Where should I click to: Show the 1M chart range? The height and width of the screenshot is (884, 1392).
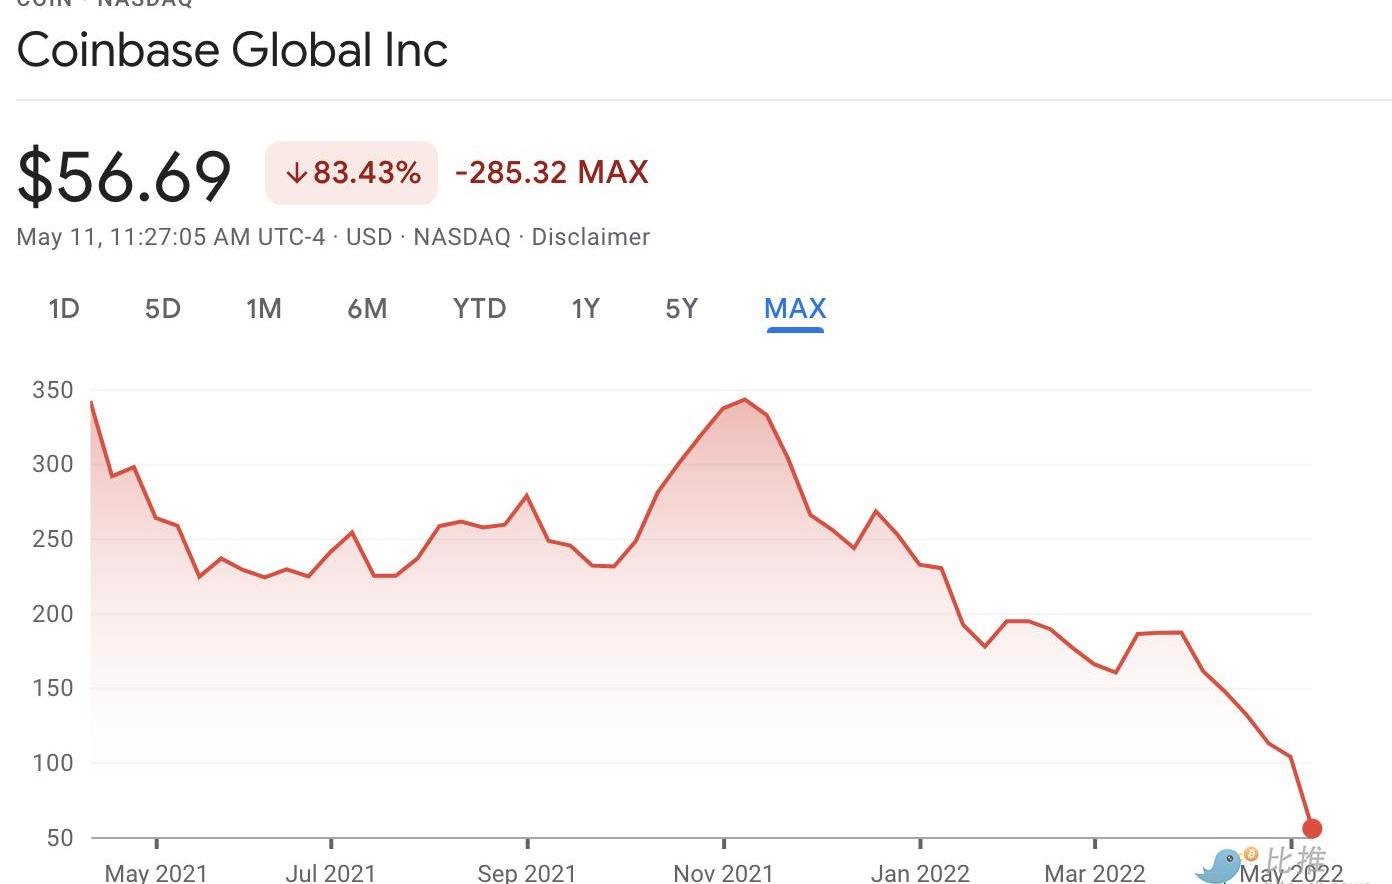coord(264,309)
